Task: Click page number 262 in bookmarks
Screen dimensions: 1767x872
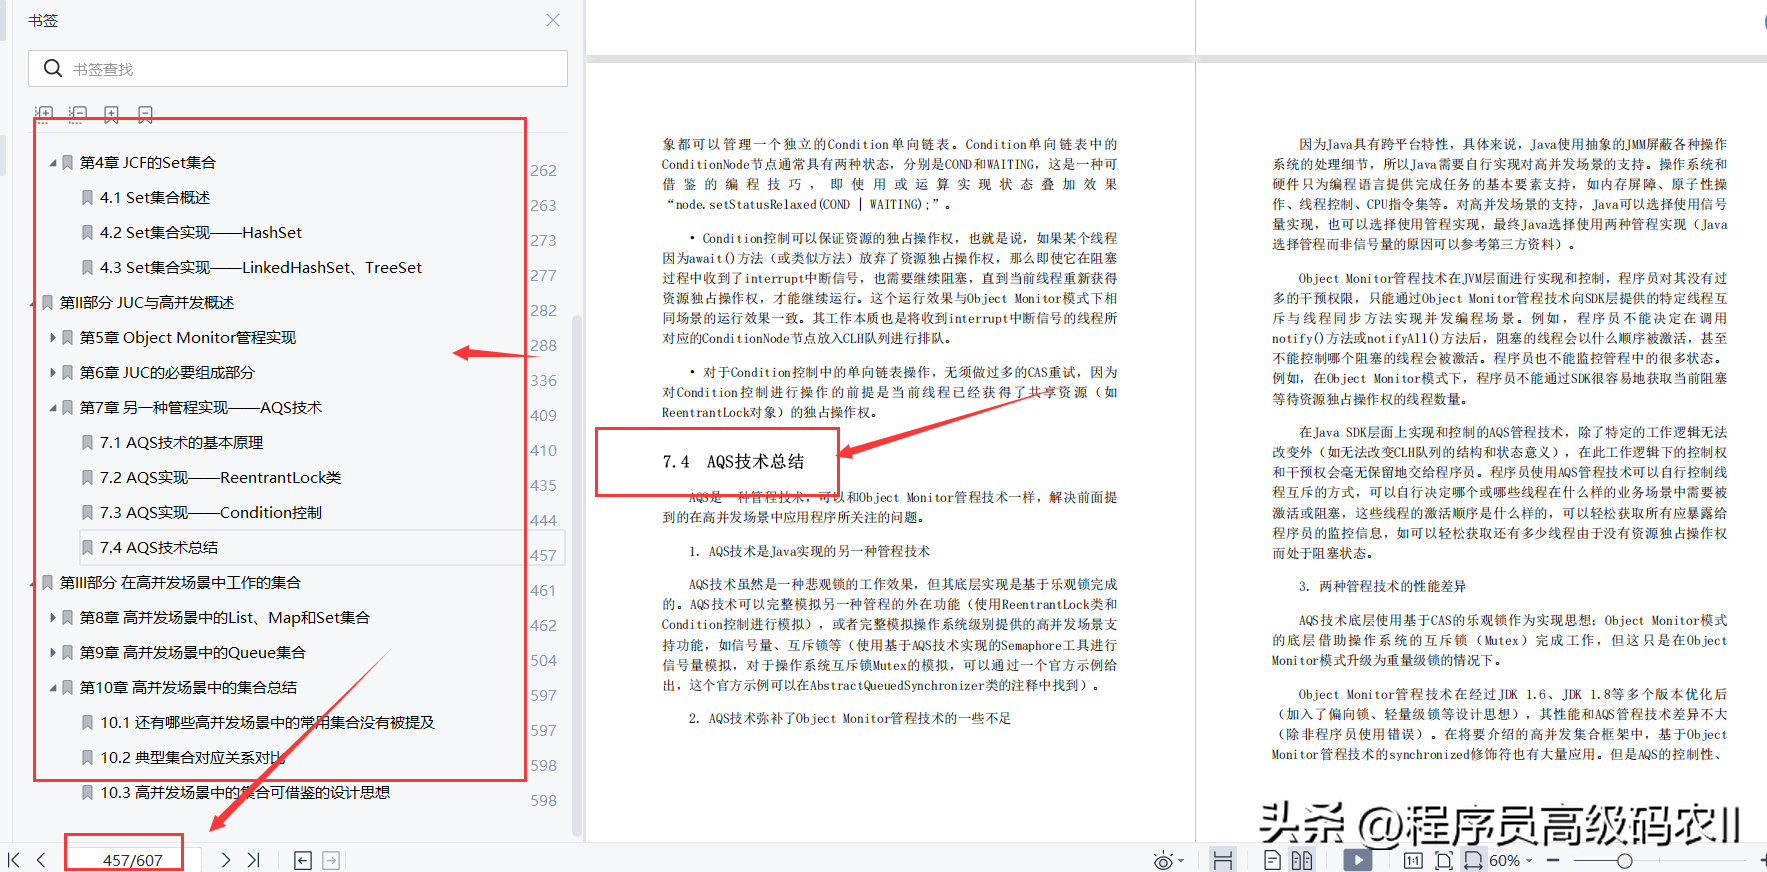Action: (543, 171)
